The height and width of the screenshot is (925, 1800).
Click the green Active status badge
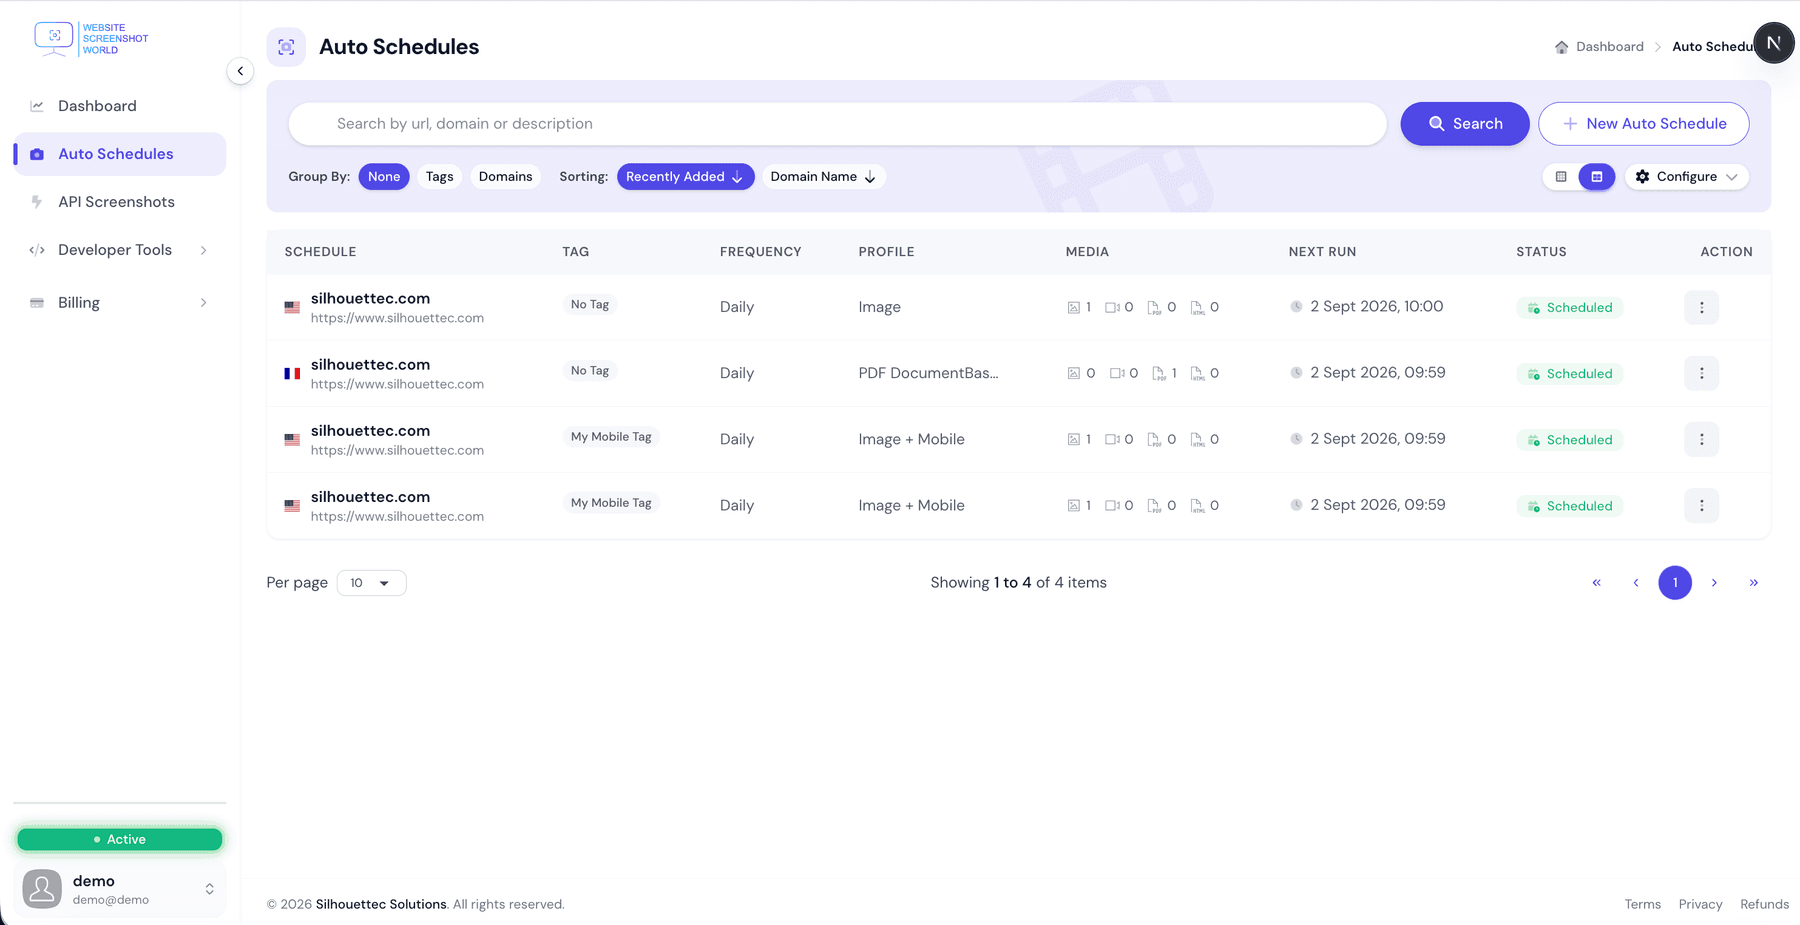(x=120, y=840)
